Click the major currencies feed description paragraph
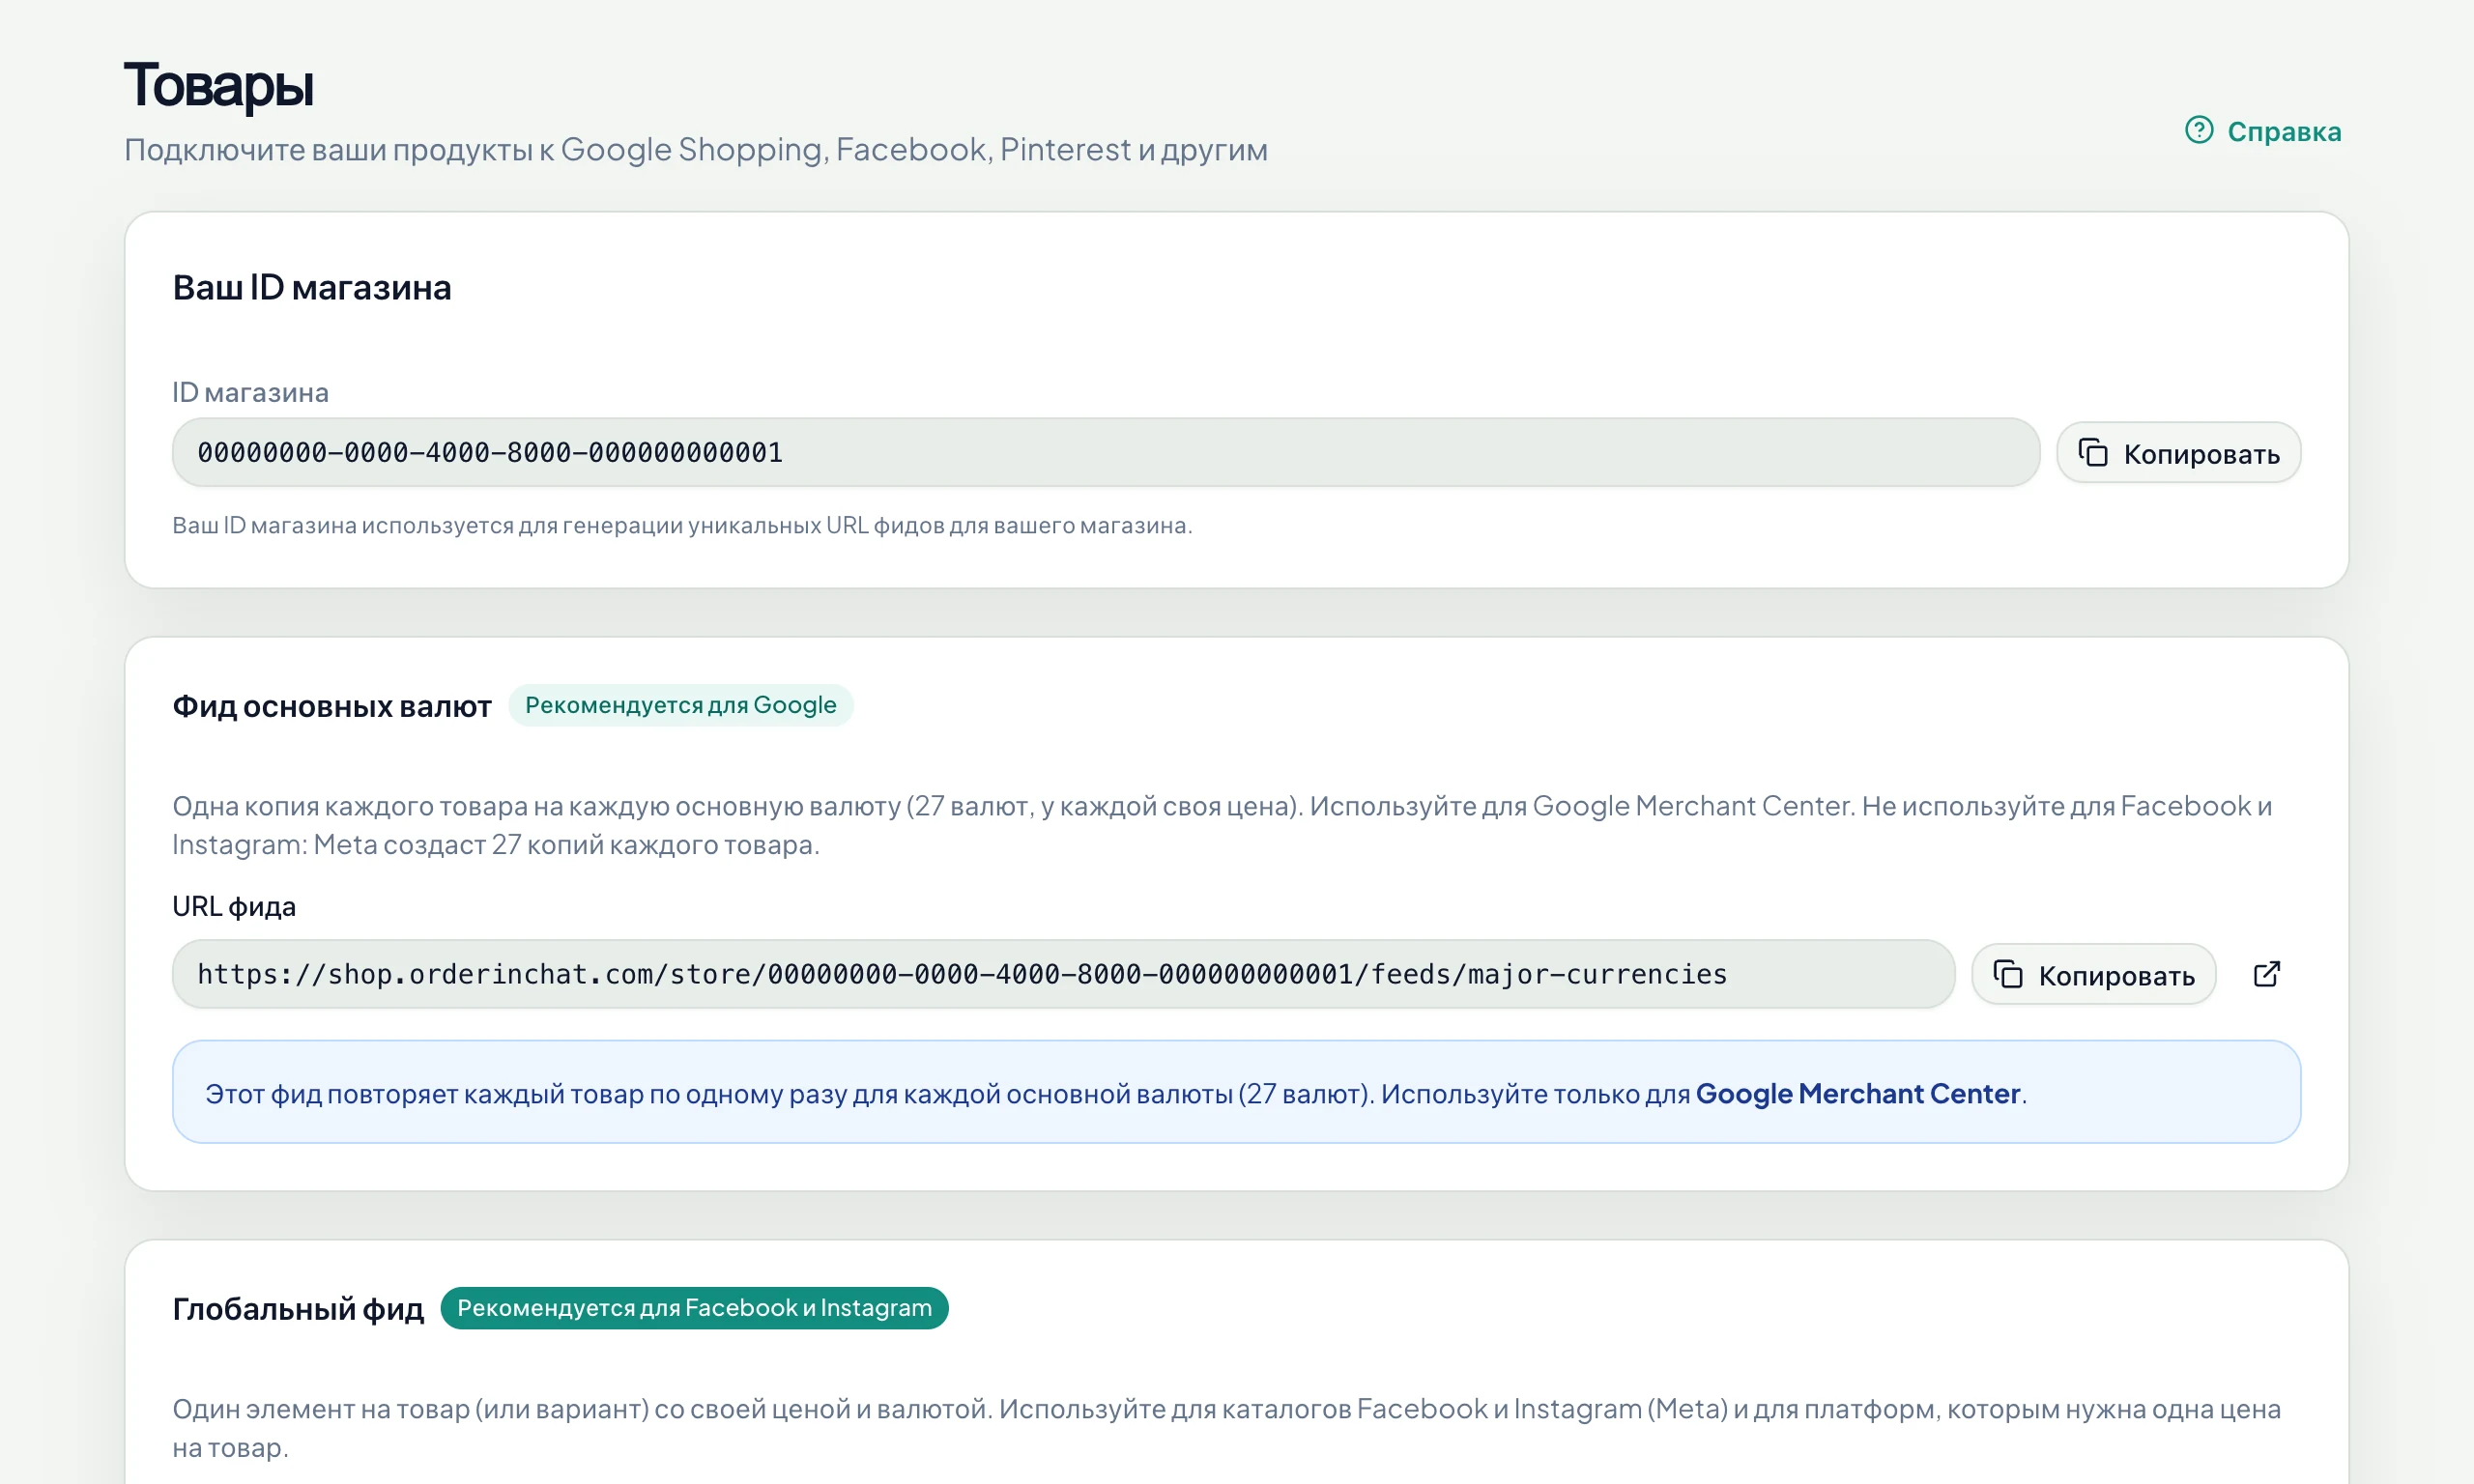The image size is (2474, 1484). click(1222, 825)
